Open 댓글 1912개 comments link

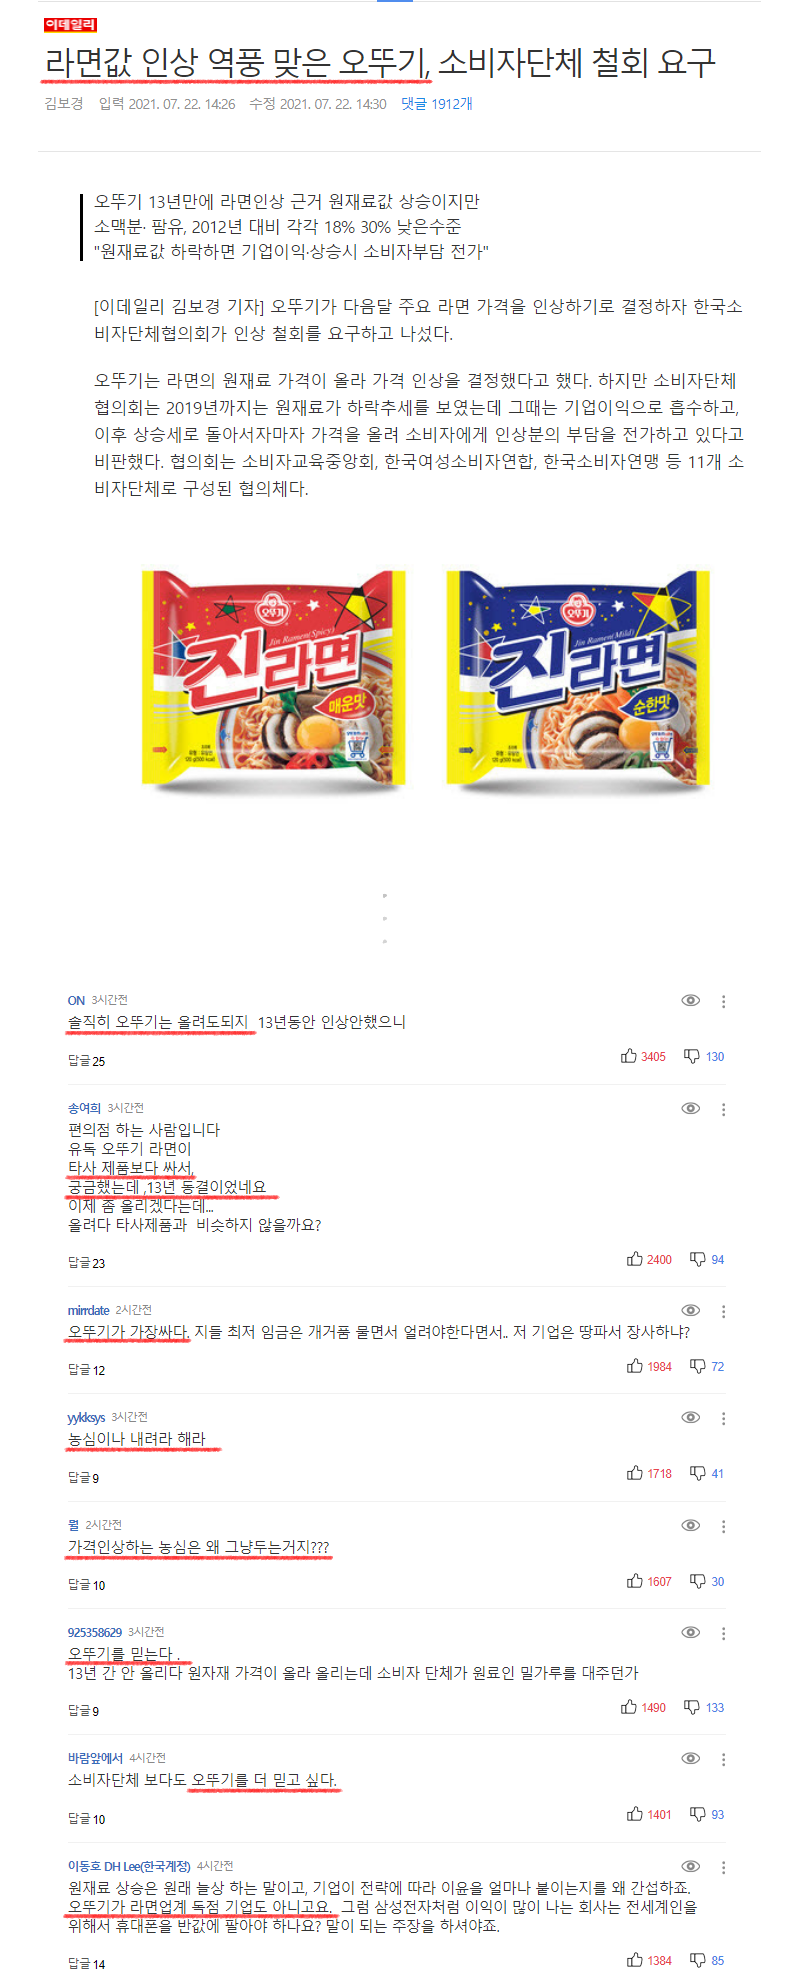tap(437, 104)
